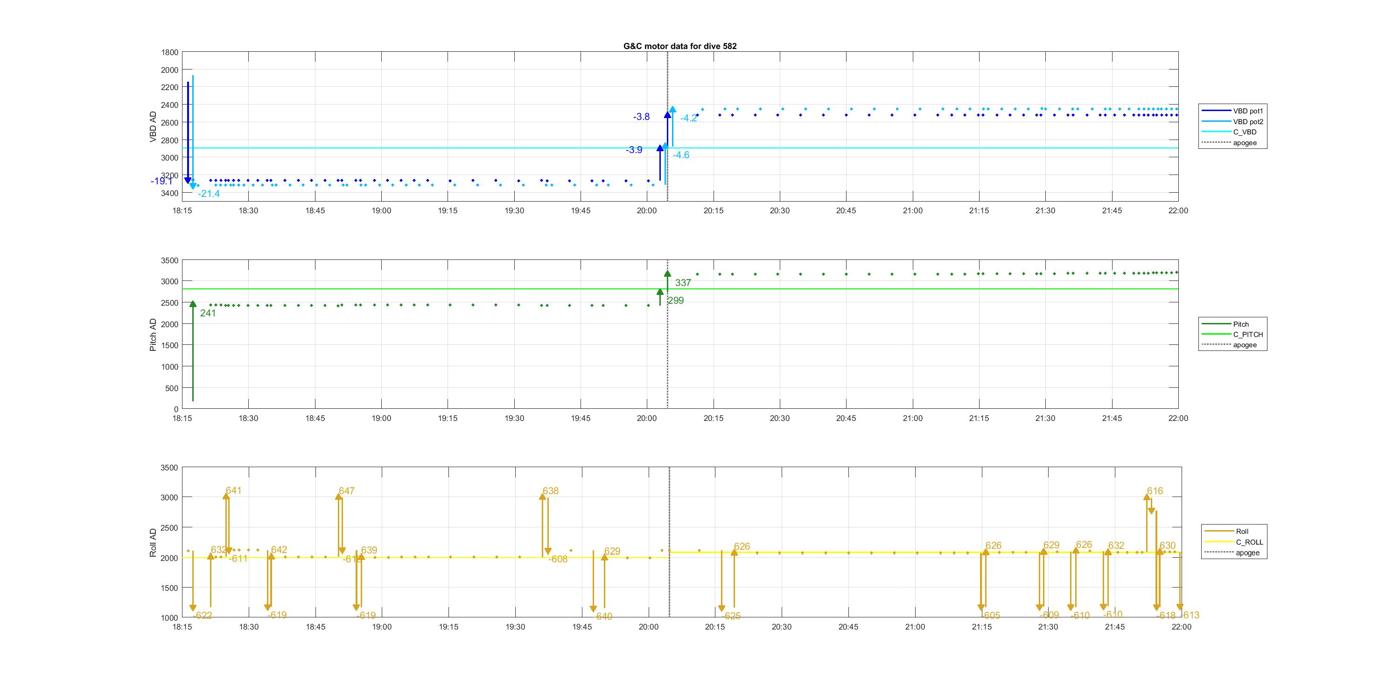Click the '299' annotation in the Pitch plot
Viewport: 1400px width, 693px height.
point(675,300)
